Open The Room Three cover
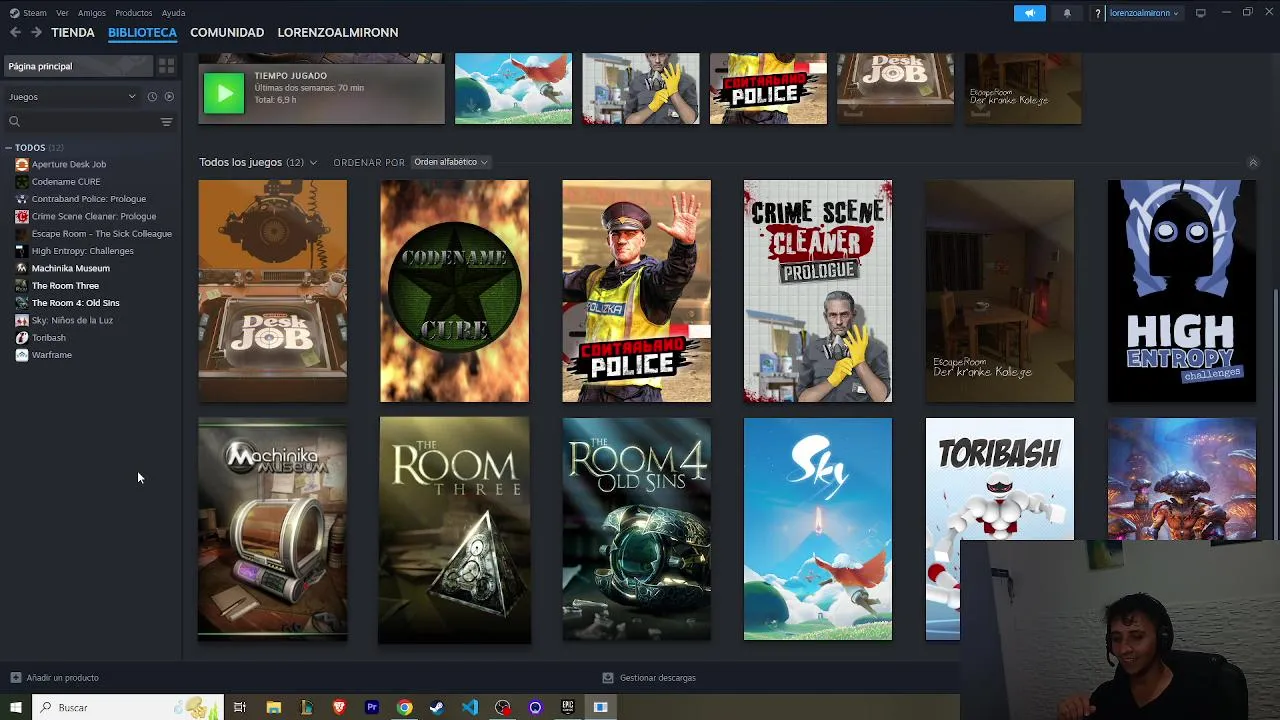The width and height of the screenshot is (1280, 720). 454,529
